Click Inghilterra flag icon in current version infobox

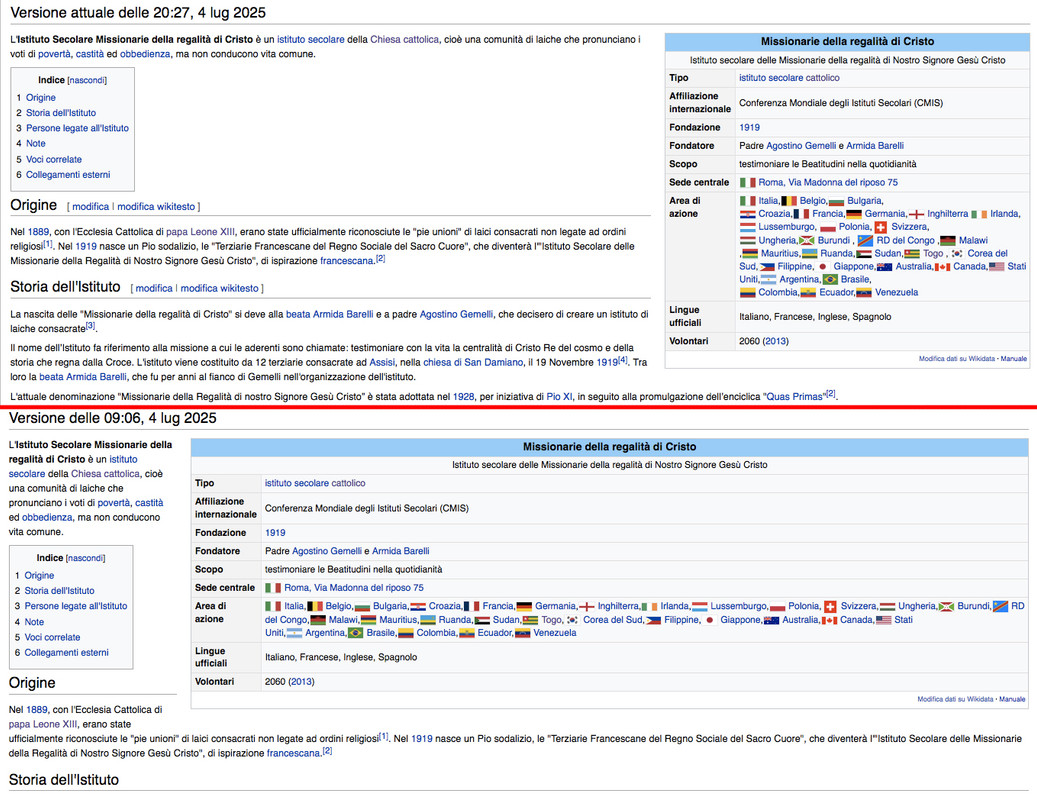coord(917,214)
